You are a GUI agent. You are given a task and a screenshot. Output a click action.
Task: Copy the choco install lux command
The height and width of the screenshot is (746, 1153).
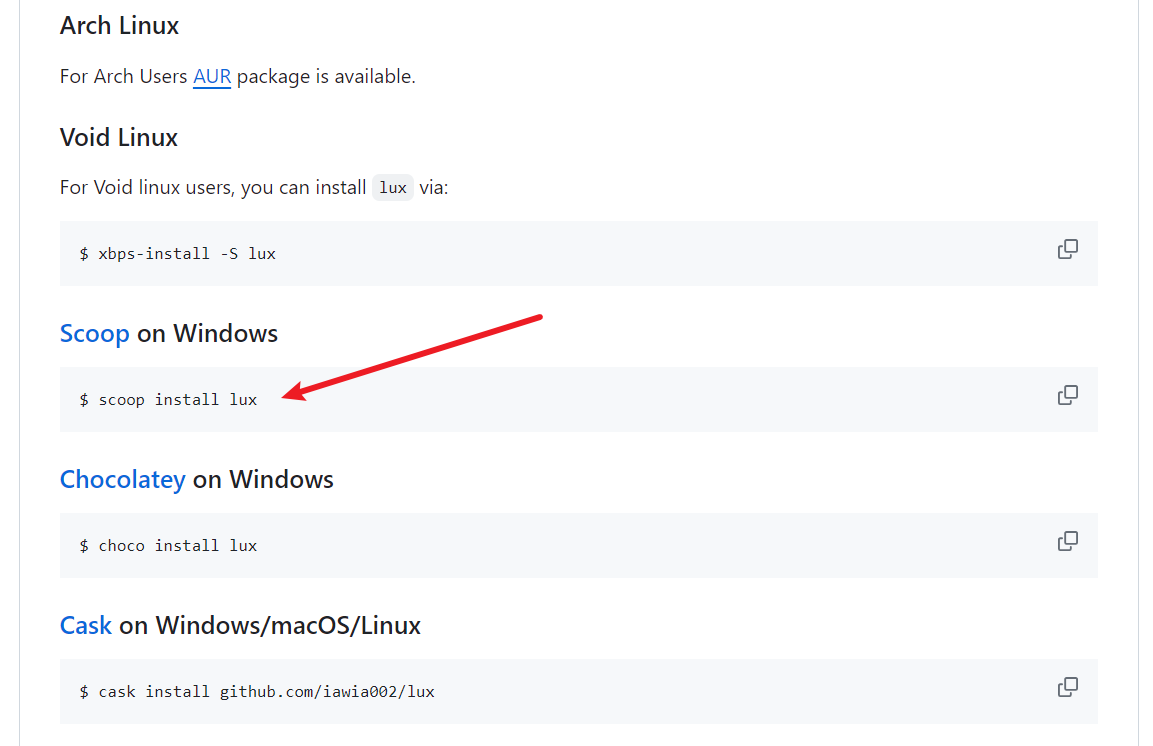[1068, 542]
